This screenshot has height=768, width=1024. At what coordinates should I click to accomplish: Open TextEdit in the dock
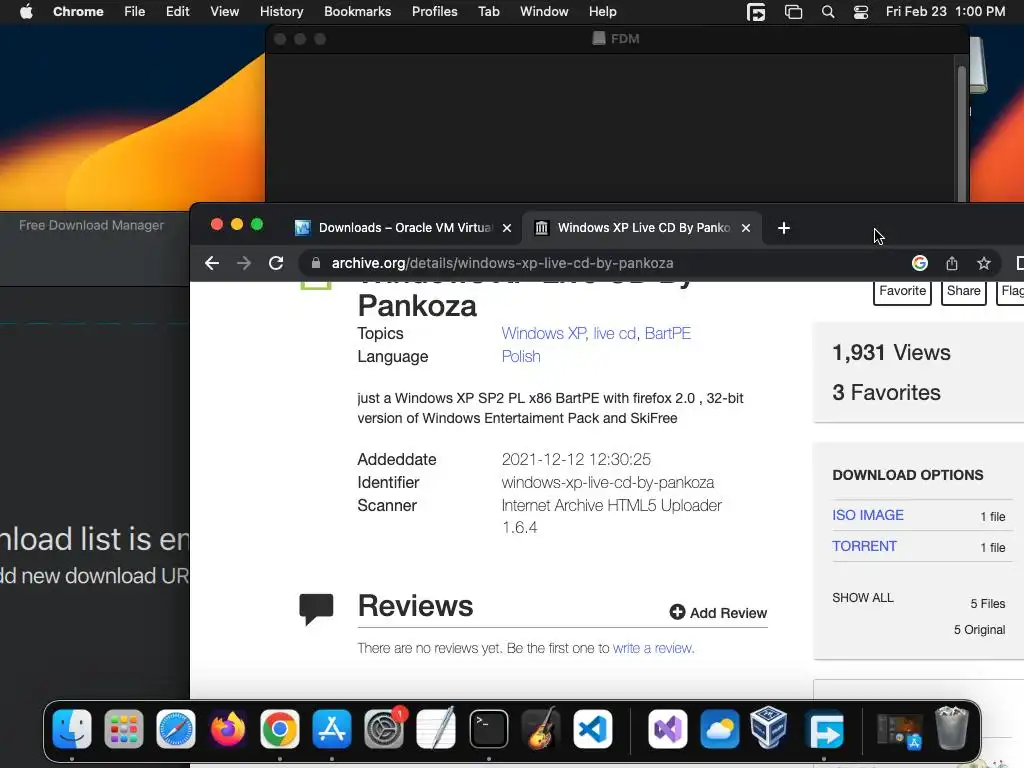[x=436, y=729]
